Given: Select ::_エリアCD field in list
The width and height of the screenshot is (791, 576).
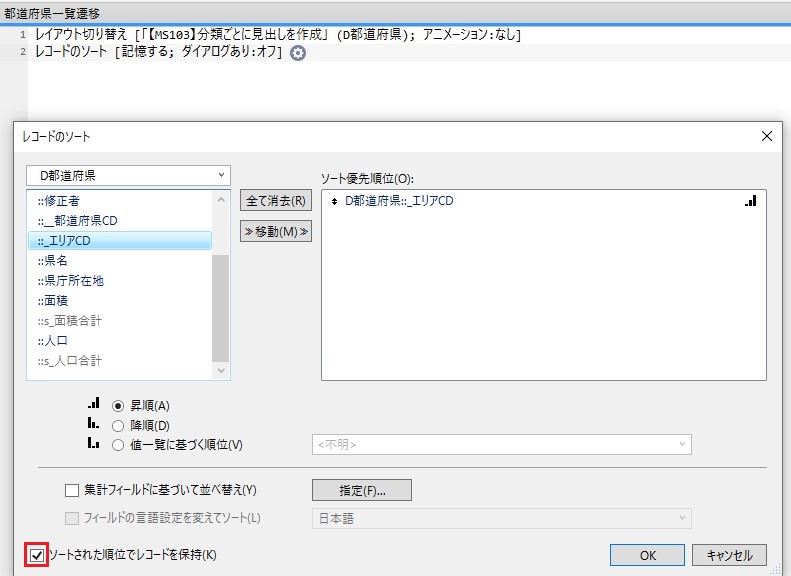Looking at the screenshot, I should (120, 241).
